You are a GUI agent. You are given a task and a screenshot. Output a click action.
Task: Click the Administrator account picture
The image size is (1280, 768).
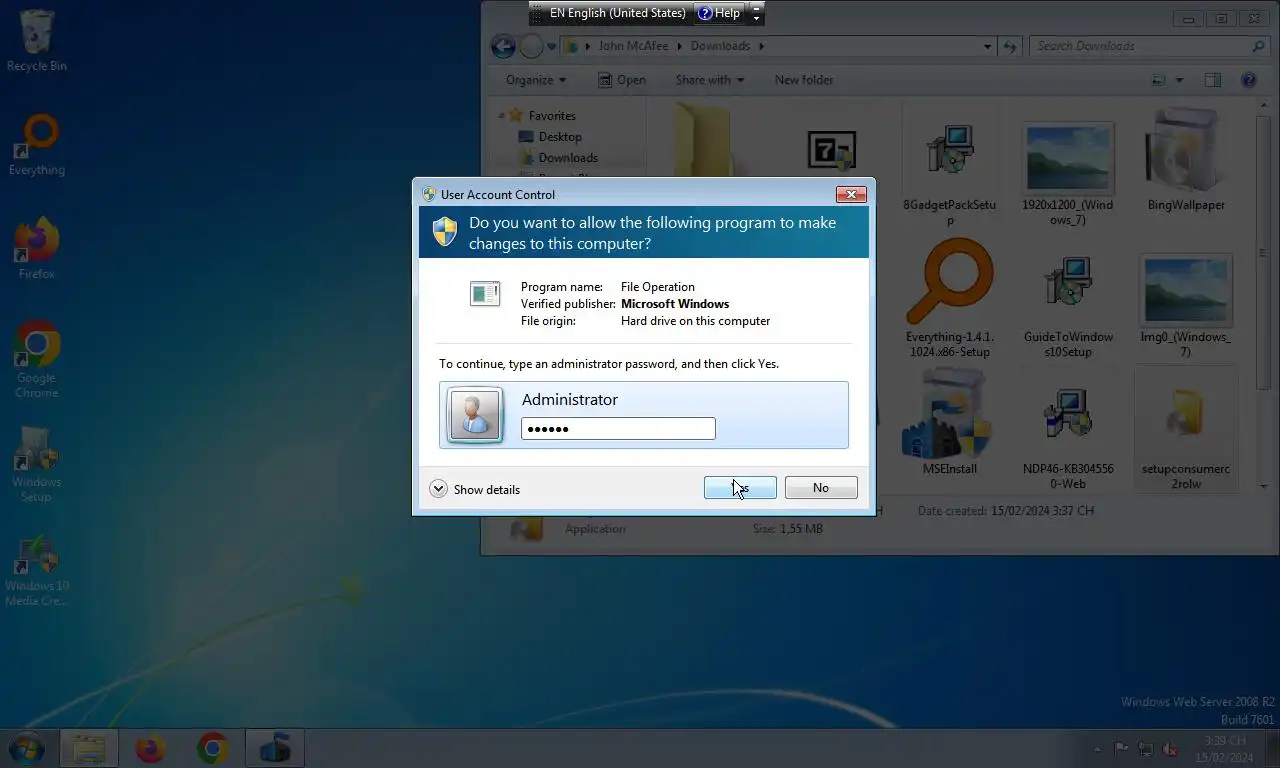[x=475, y=415]
